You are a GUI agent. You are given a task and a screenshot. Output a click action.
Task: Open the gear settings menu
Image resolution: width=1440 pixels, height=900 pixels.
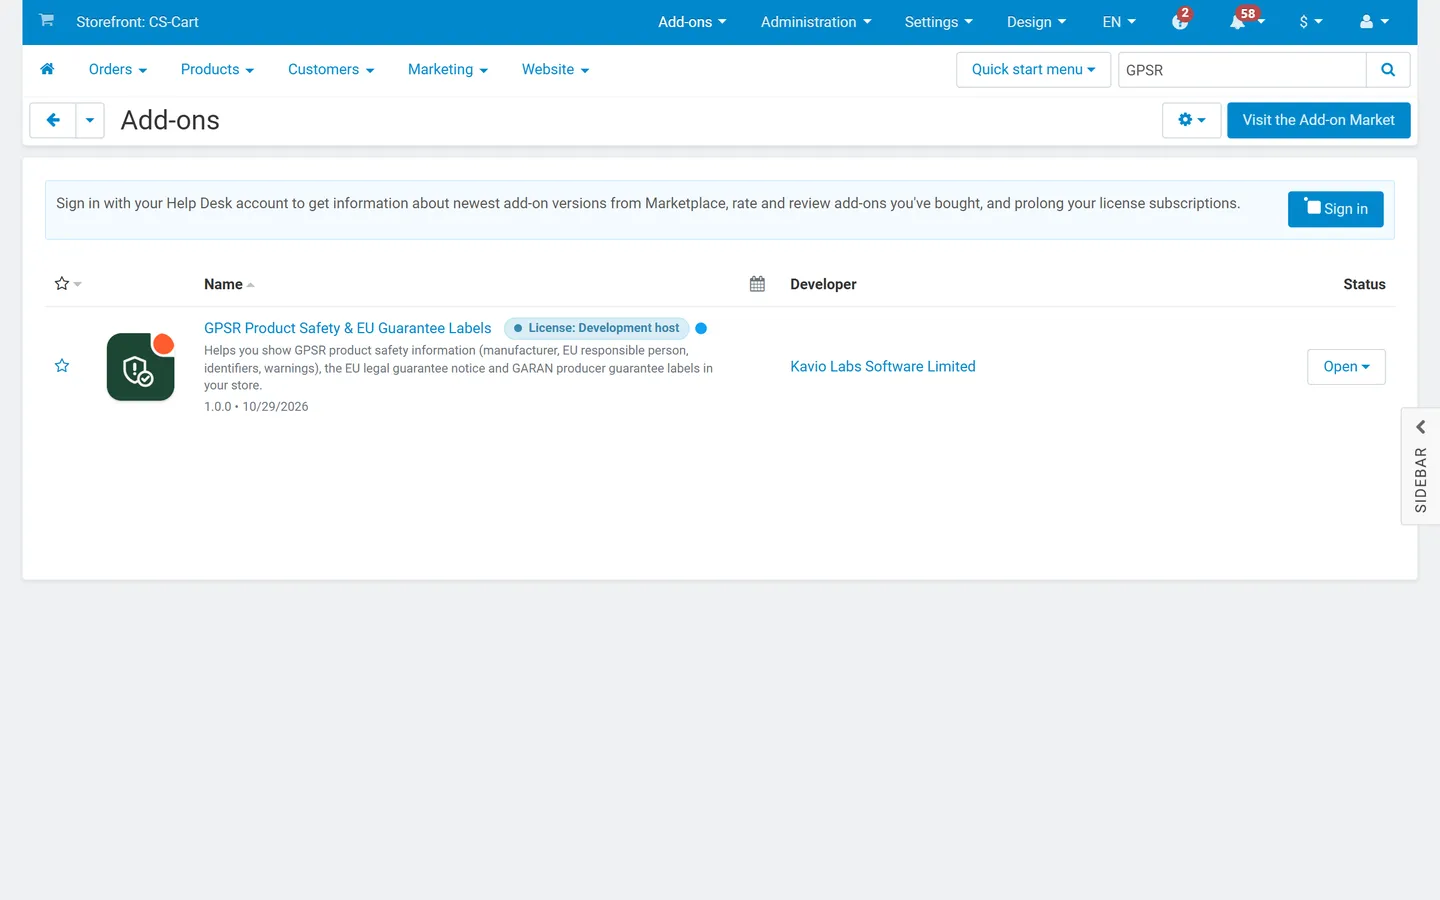click(x=1191, y=120)
